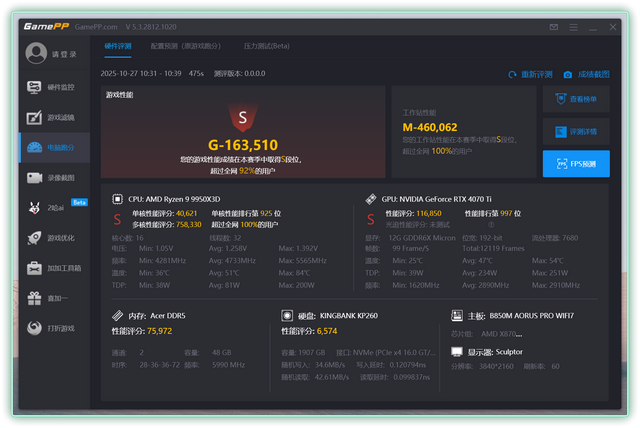
Task: Click the score screenshot (成绩截图) link
Action: click(x=593, y=75)
